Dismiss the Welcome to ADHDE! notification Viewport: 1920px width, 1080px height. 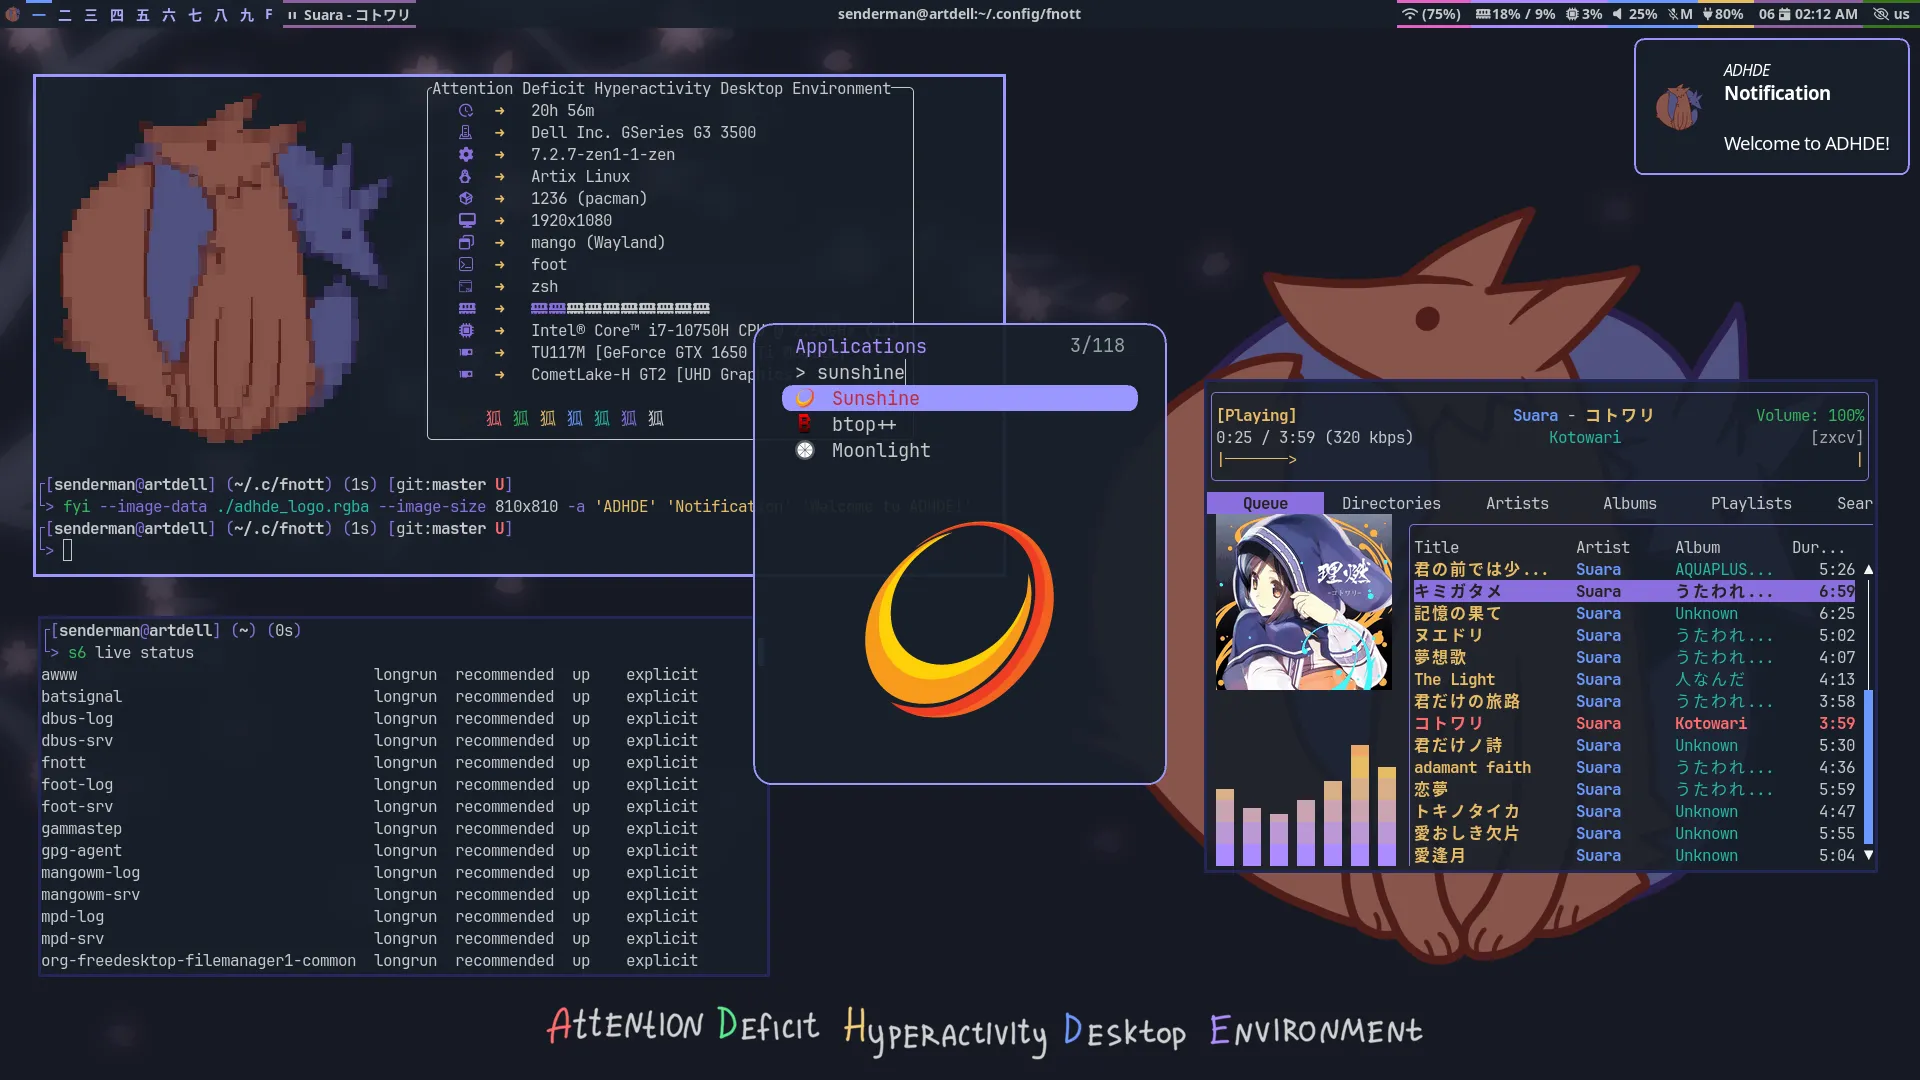click(1771, 107)
